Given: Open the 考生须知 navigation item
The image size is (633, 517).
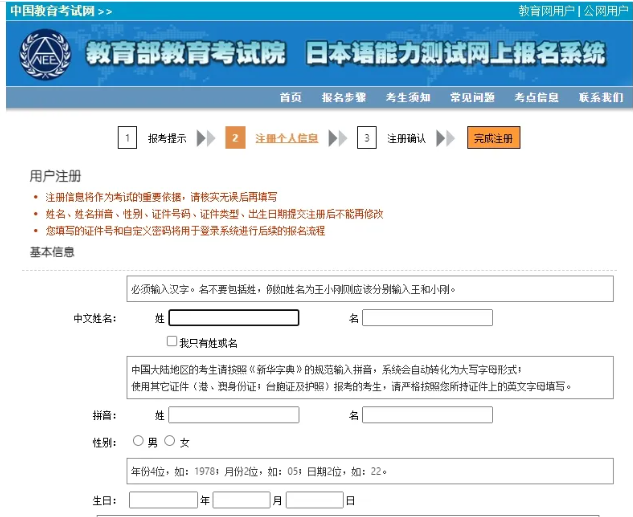Looking at the screenshot, I should 408,97.
